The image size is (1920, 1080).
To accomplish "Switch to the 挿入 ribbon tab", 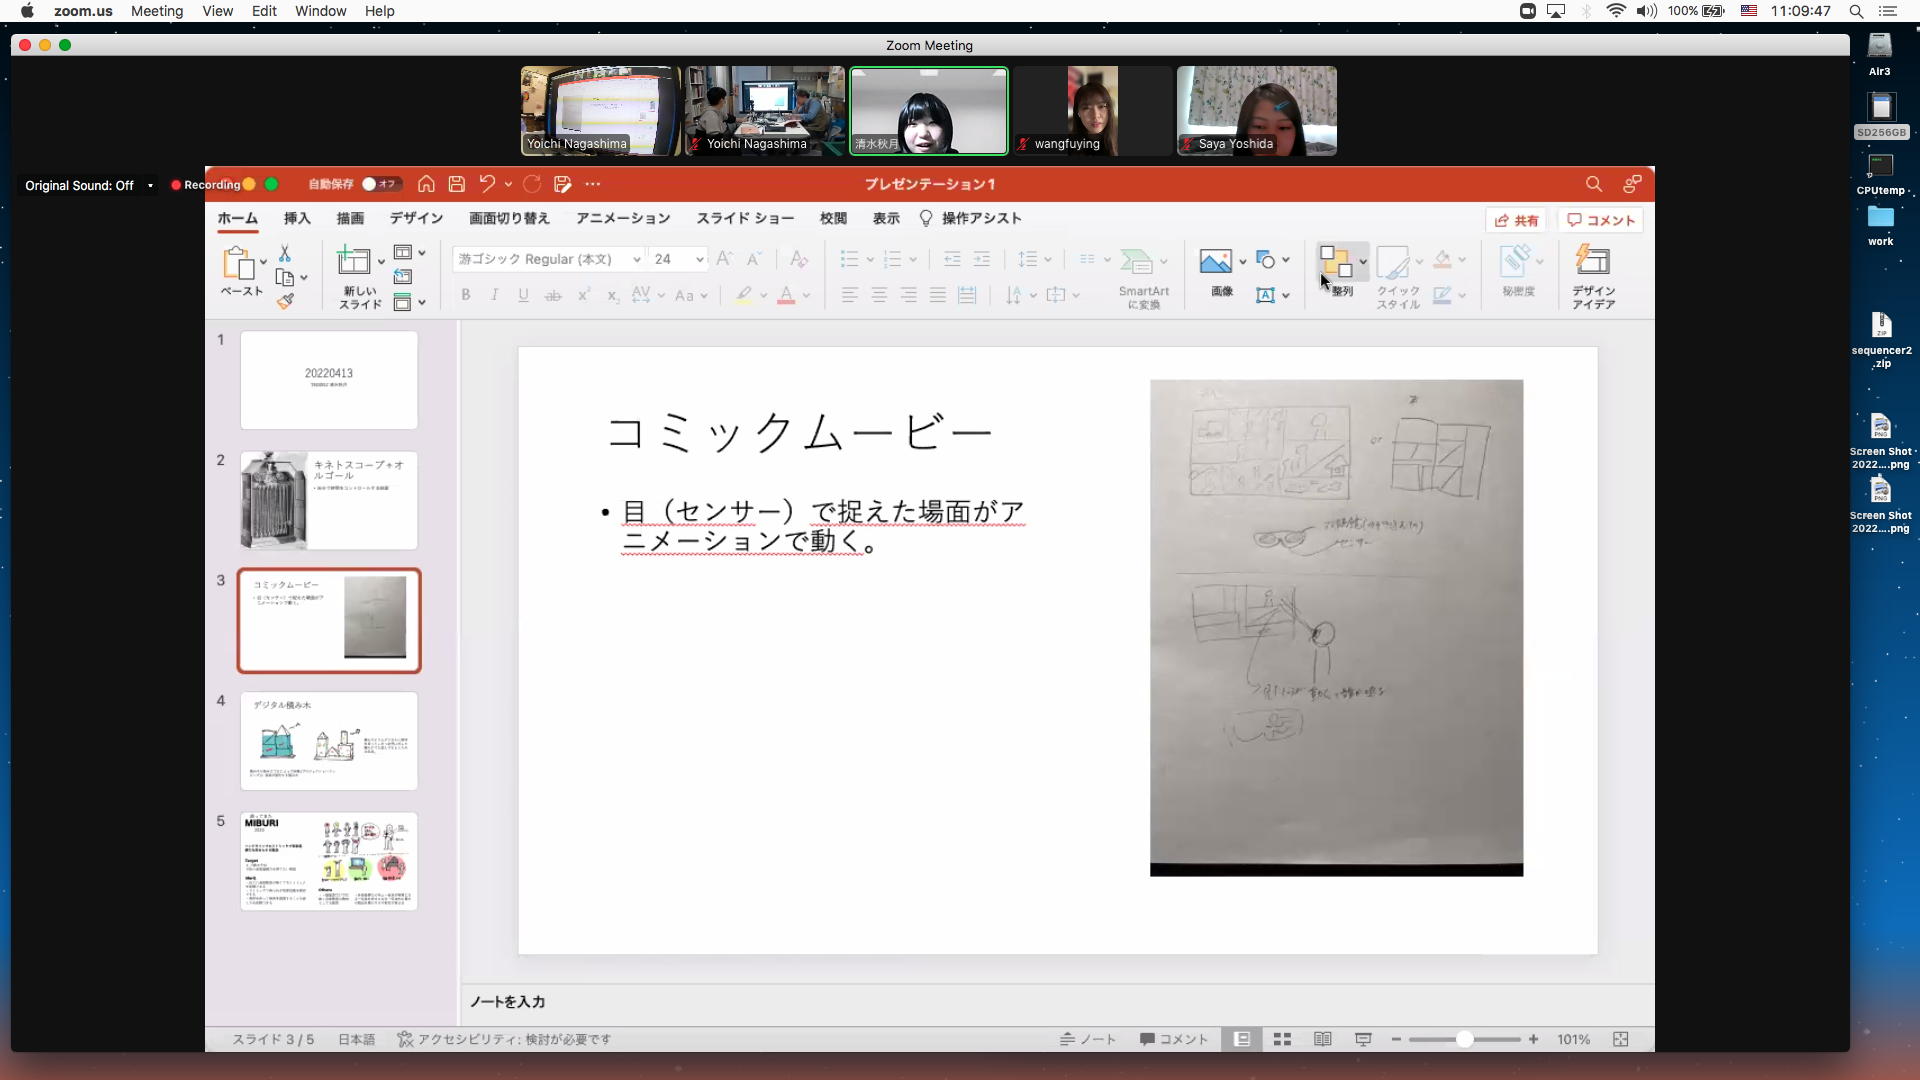I will point(297,218).
